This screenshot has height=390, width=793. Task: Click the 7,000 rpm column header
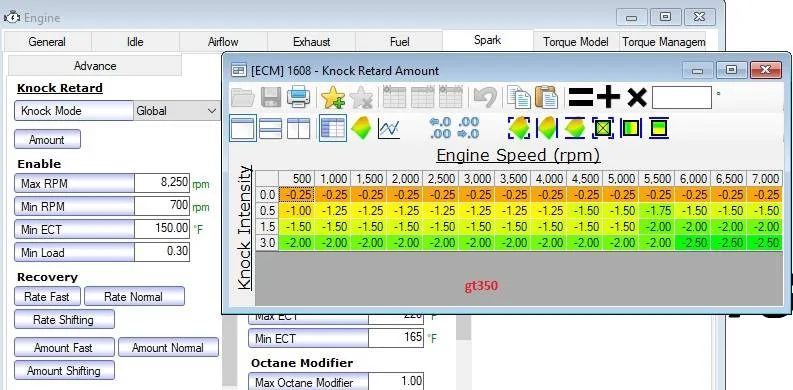click(764, 179)
